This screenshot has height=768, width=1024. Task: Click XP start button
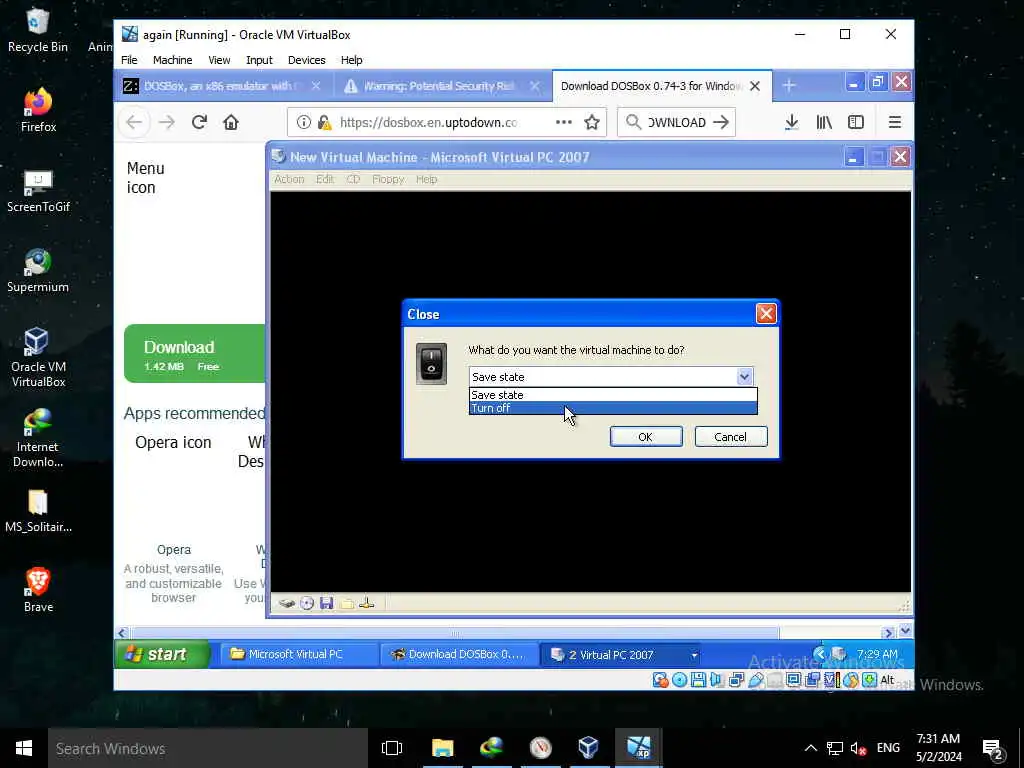coord(162,654)
